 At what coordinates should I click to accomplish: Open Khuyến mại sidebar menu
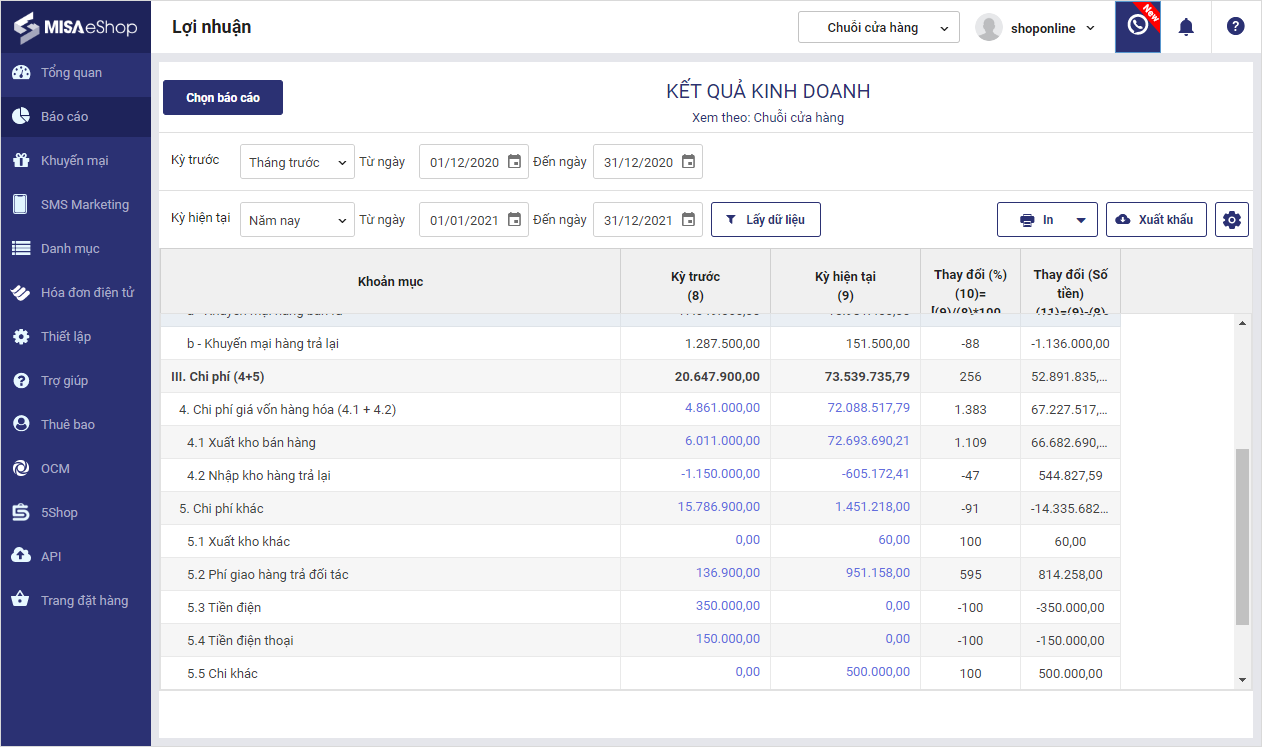tap(74, 161)
